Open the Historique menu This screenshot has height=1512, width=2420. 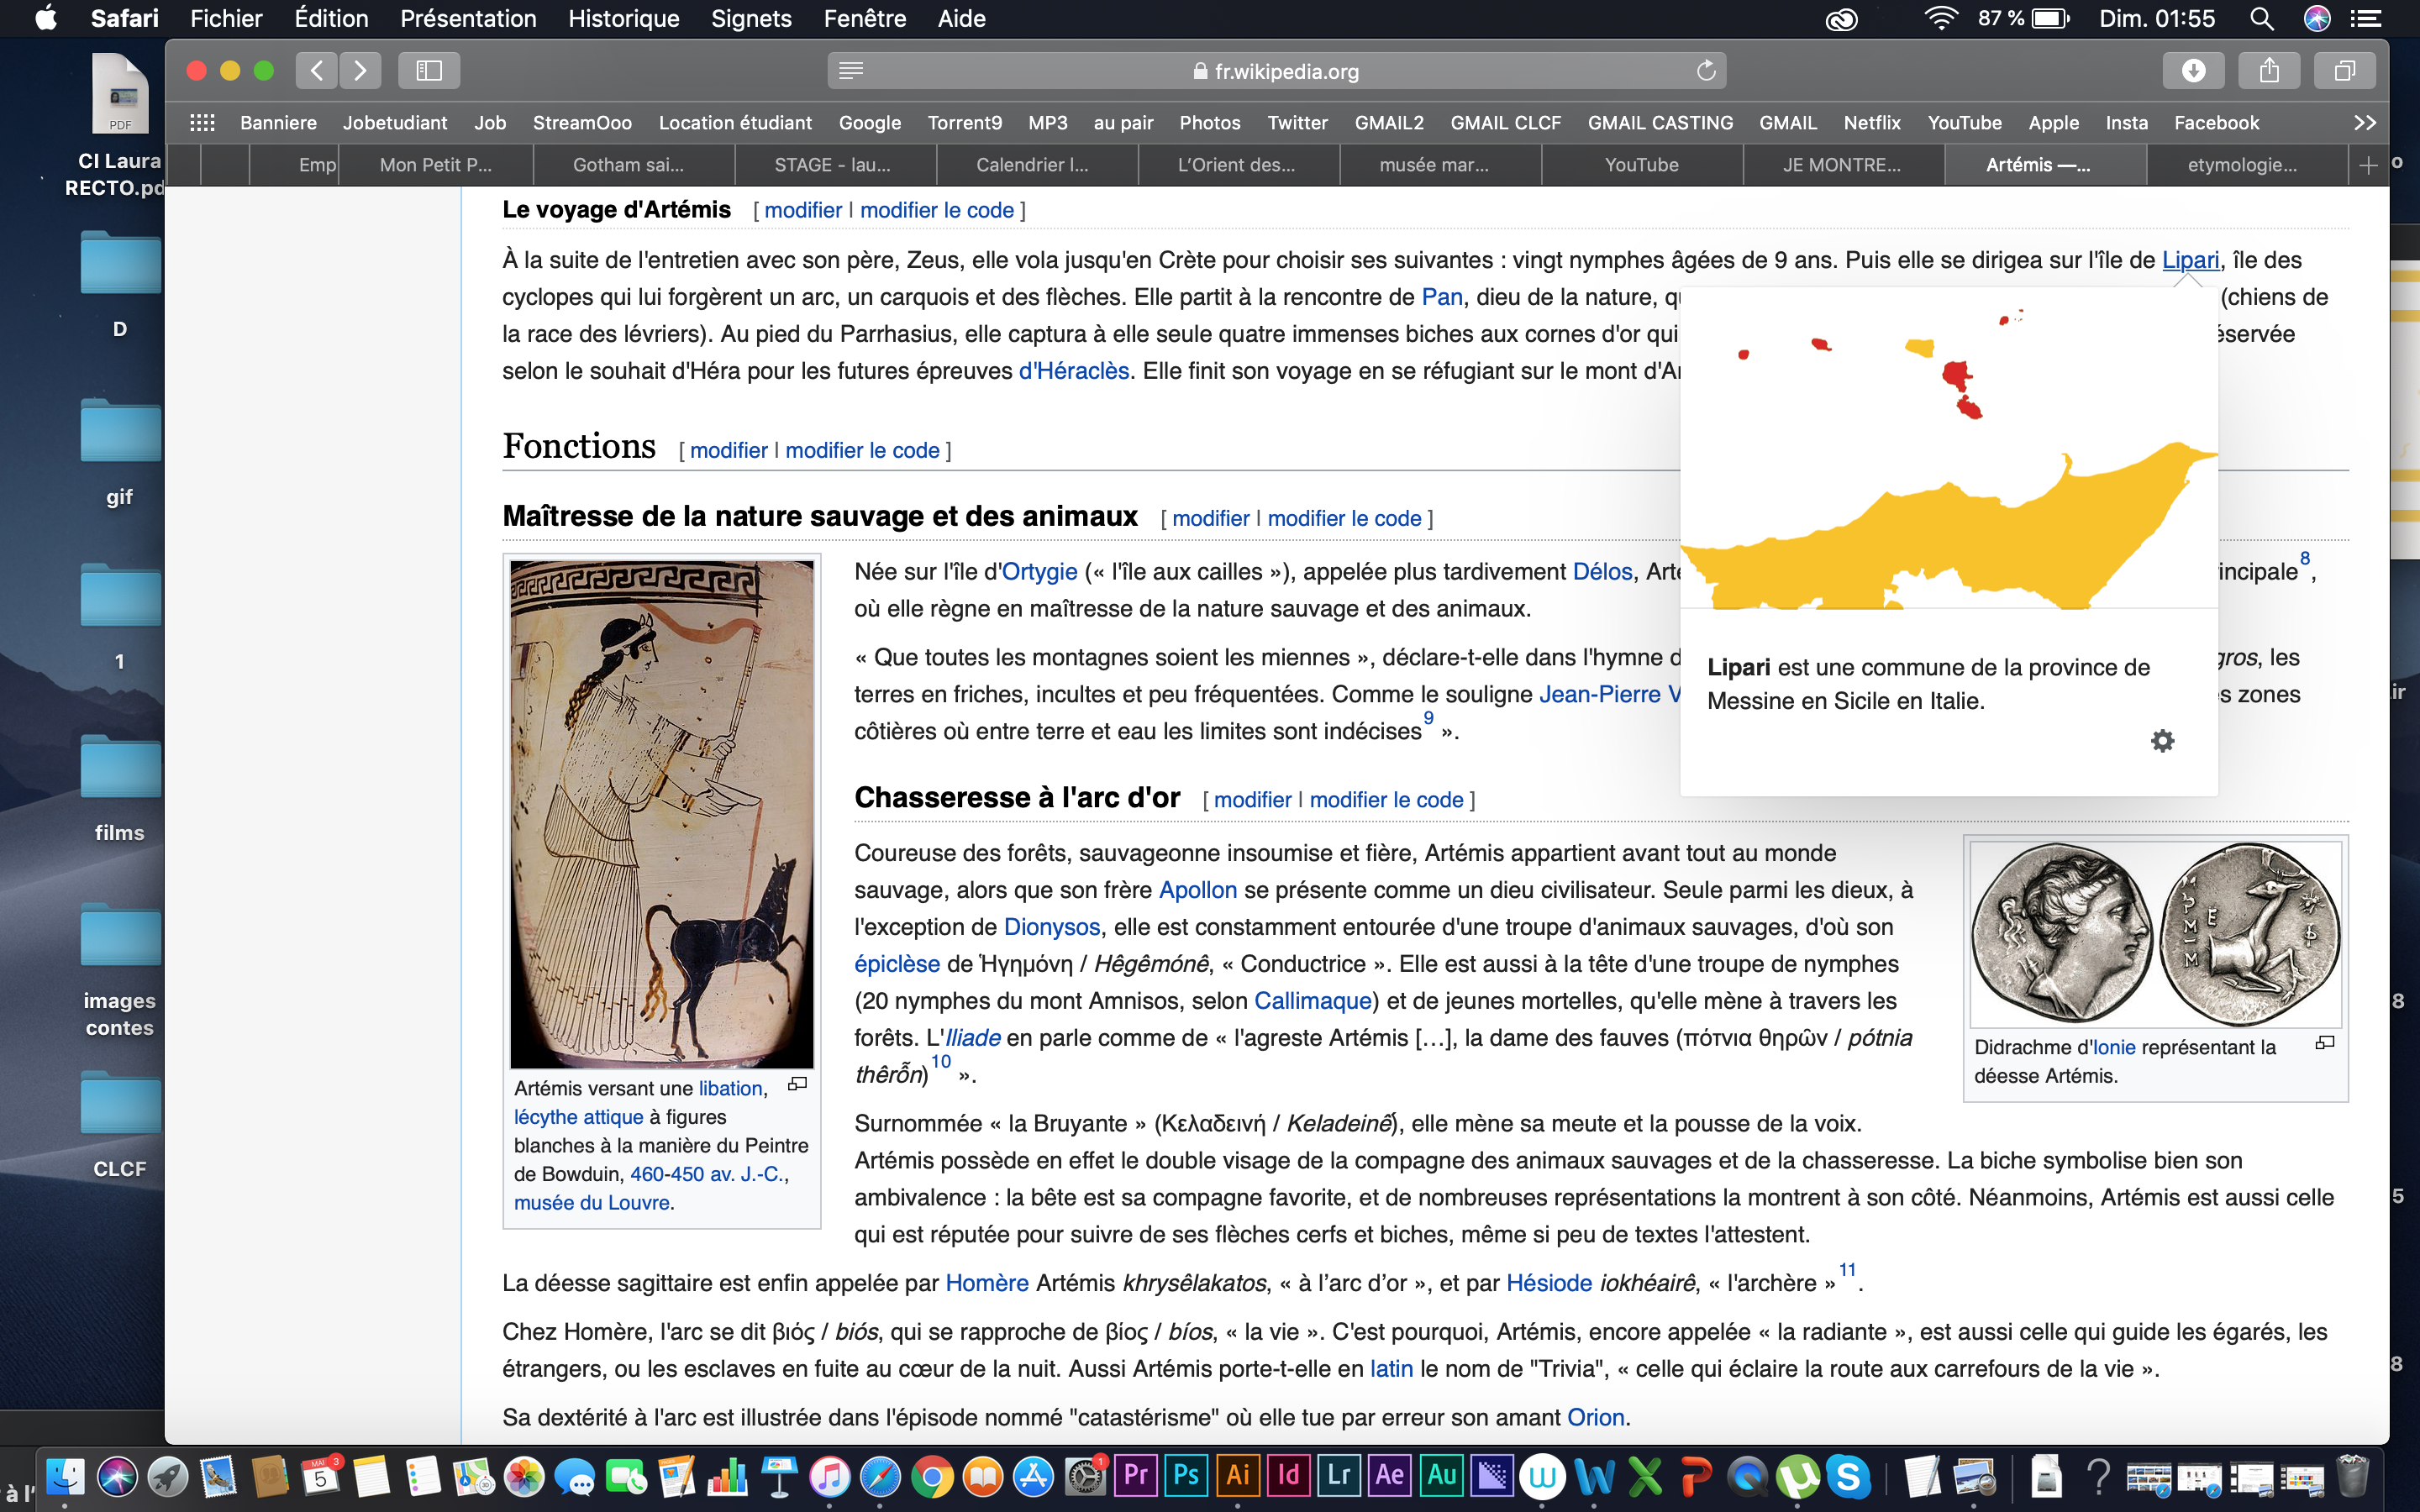click(x=623, y=18)
